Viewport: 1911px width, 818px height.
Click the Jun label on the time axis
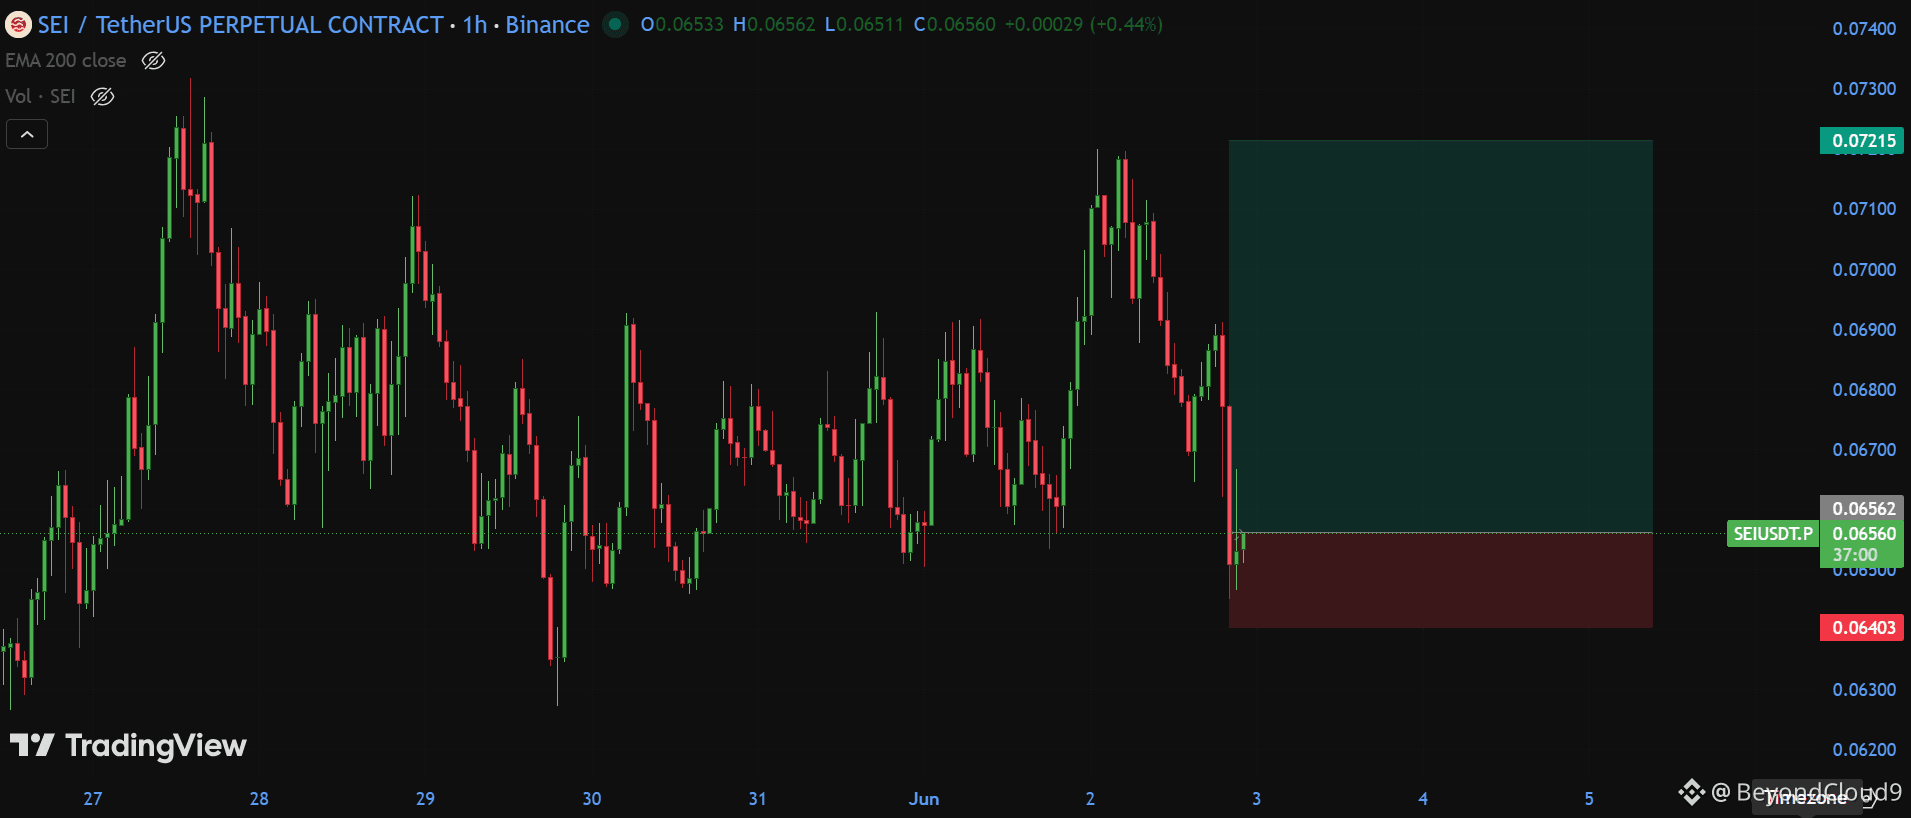[x=924, y=799]
